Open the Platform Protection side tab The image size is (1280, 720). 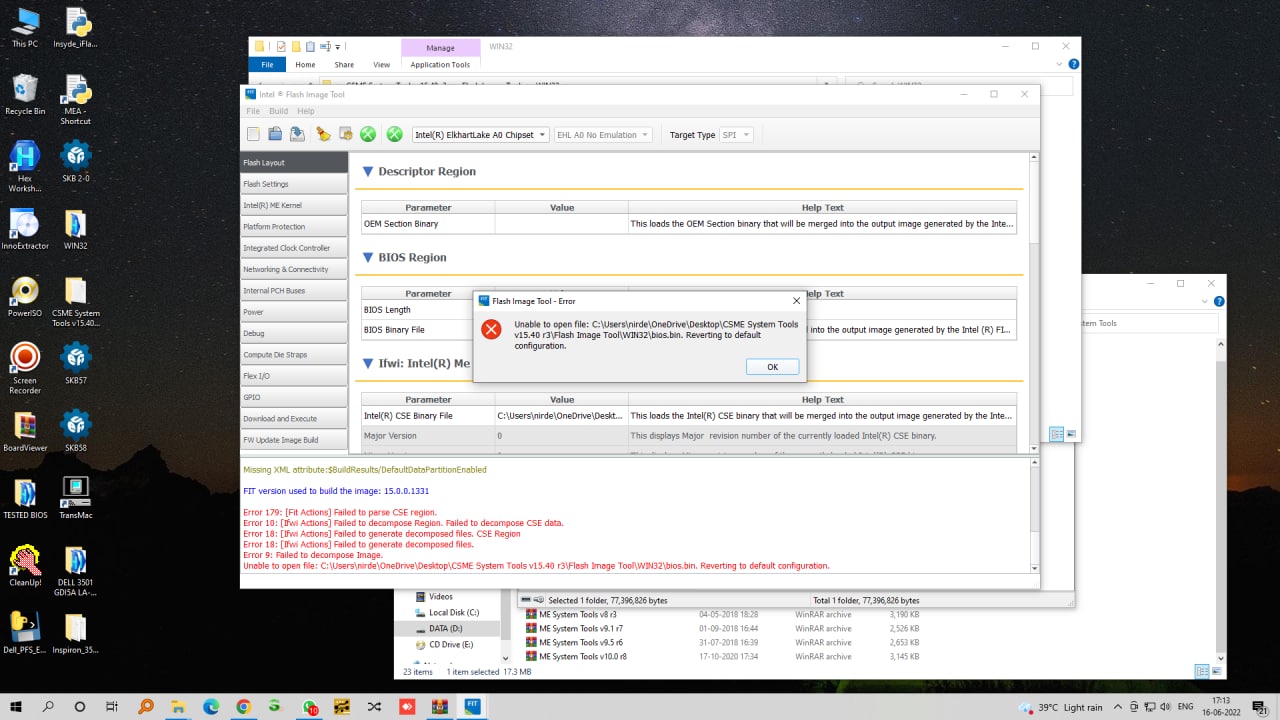[294, 227]
